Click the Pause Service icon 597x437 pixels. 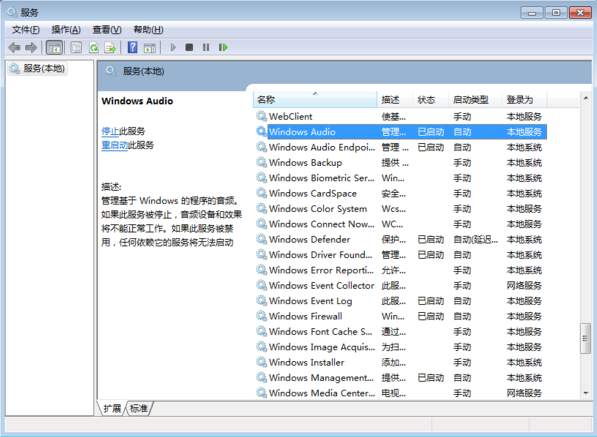pos(206,48)
